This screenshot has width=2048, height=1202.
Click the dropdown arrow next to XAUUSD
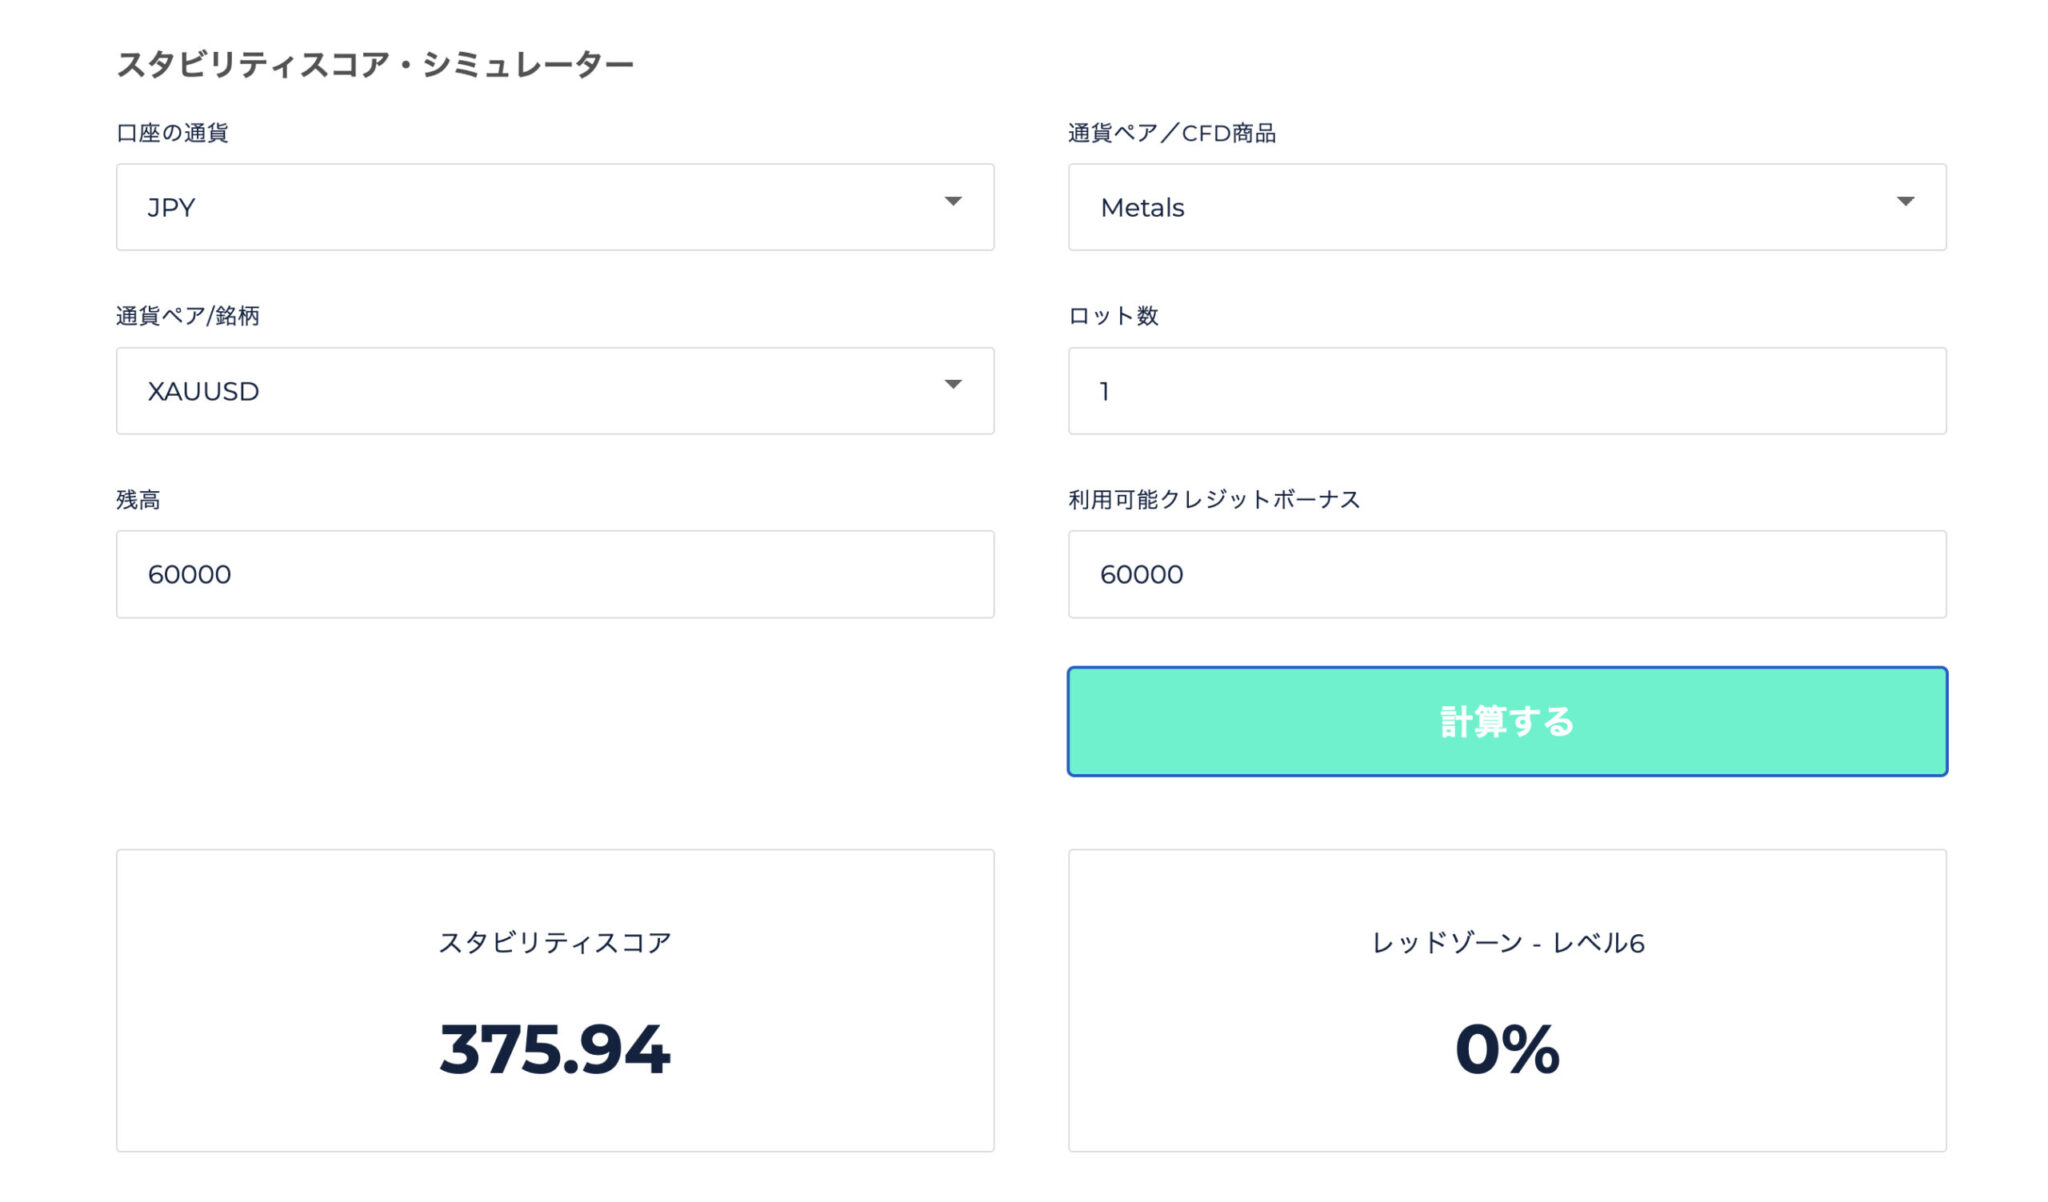[x=954, y=385]
